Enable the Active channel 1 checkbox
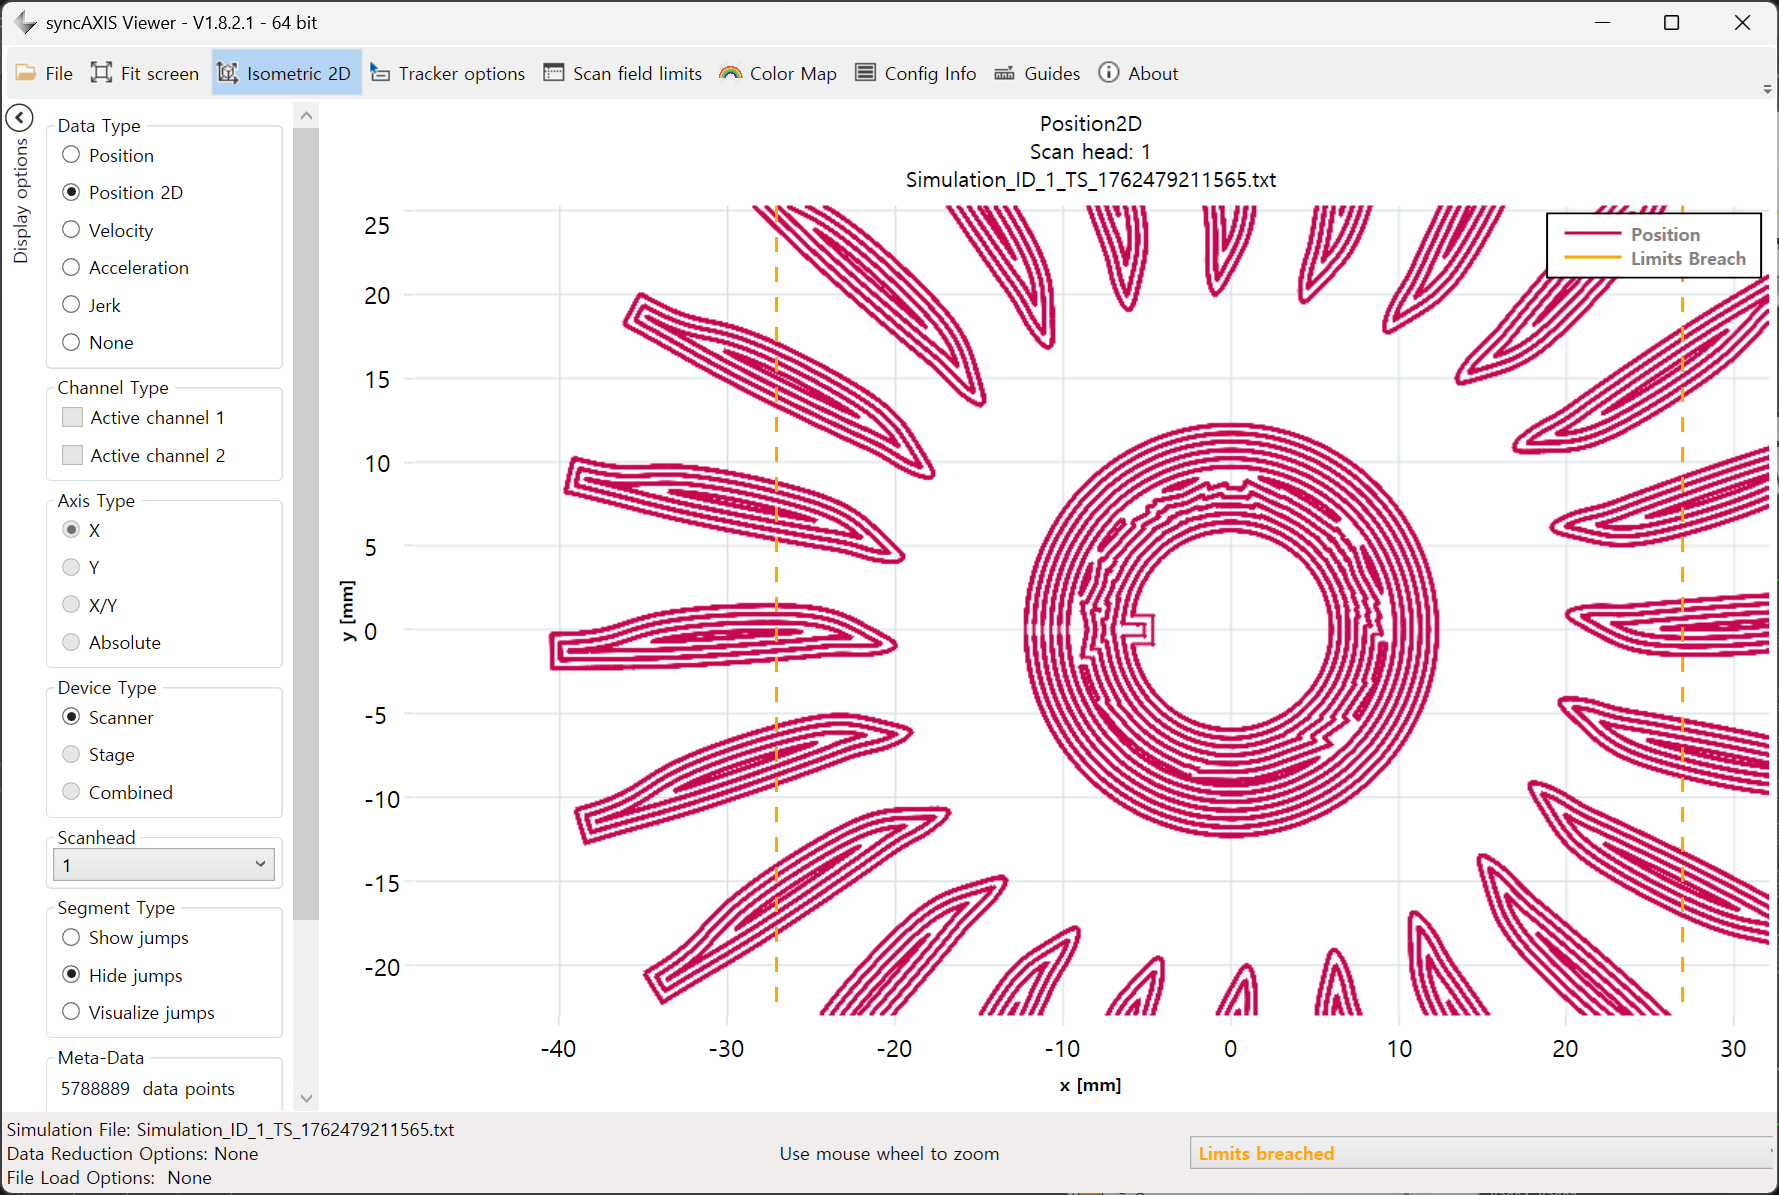1779x1195 pixels. pos(73,417)
